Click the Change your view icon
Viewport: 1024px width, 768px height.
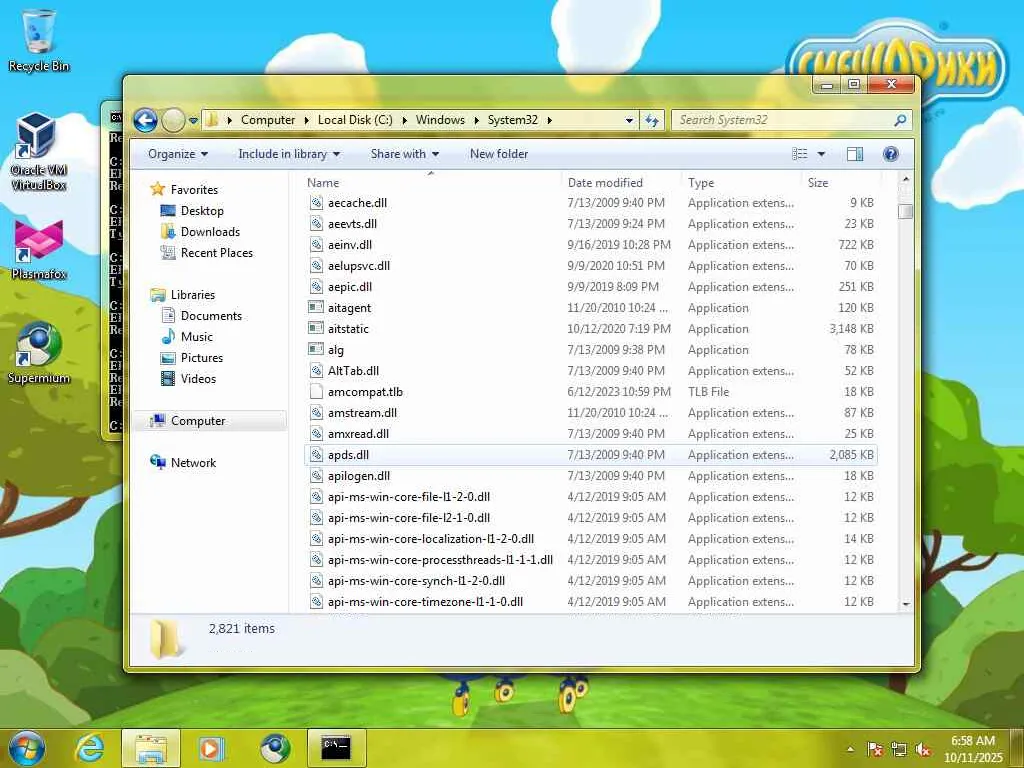point(800,154)
